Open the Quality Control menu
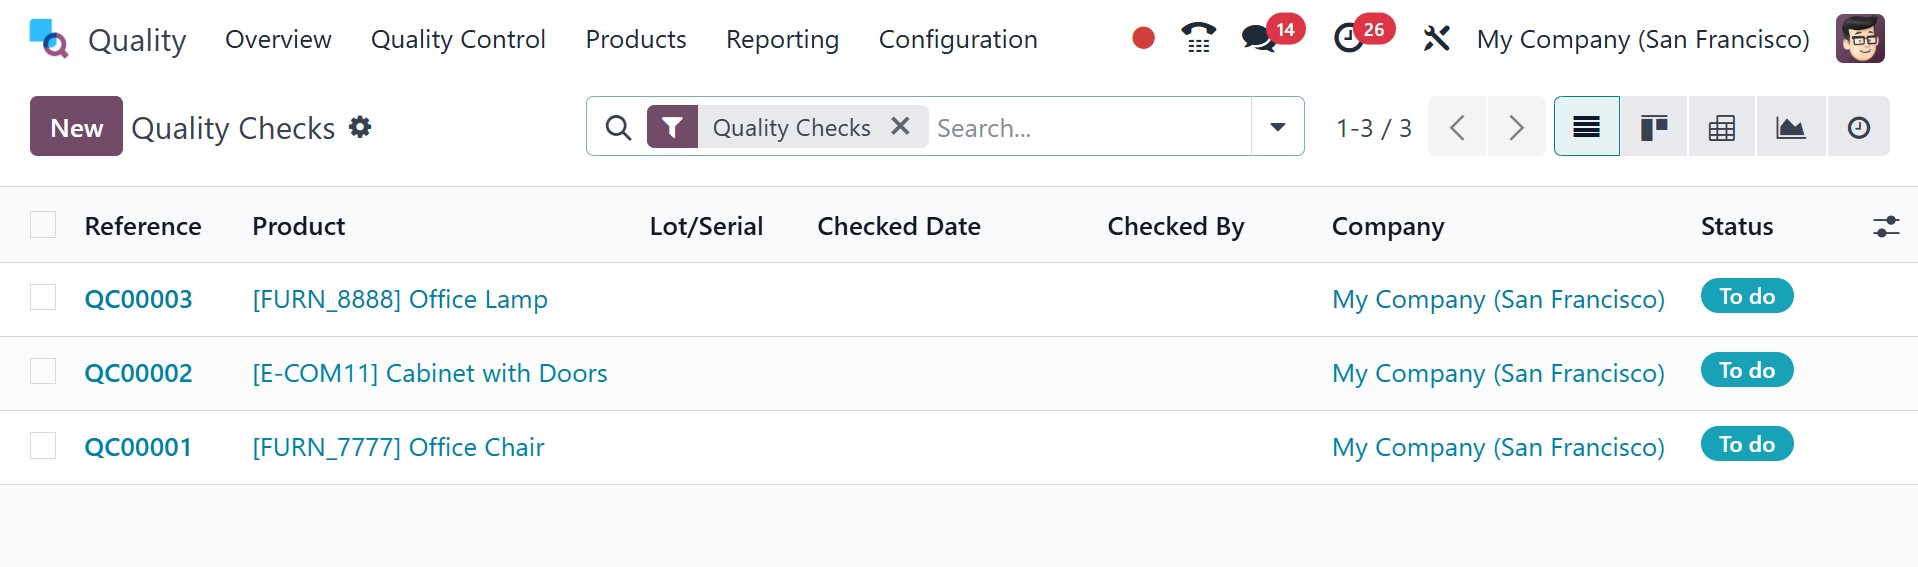The width and height of the screenshot is (1918, 567). pyautogui.click(x=458, y=39)
